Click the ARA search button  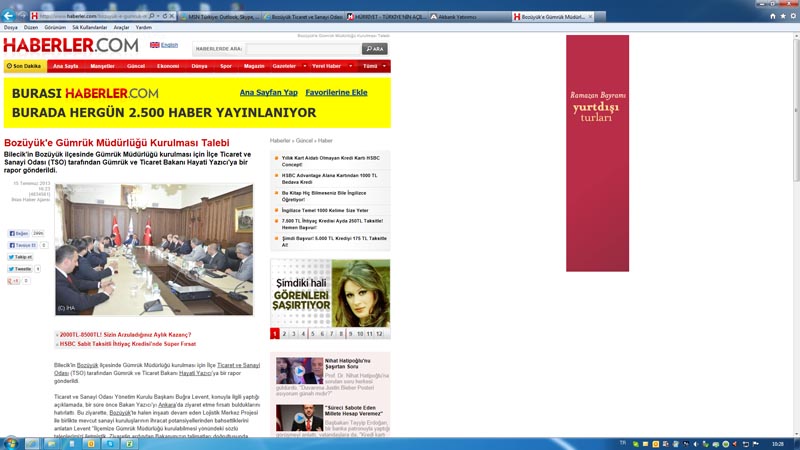pos(374,49)
